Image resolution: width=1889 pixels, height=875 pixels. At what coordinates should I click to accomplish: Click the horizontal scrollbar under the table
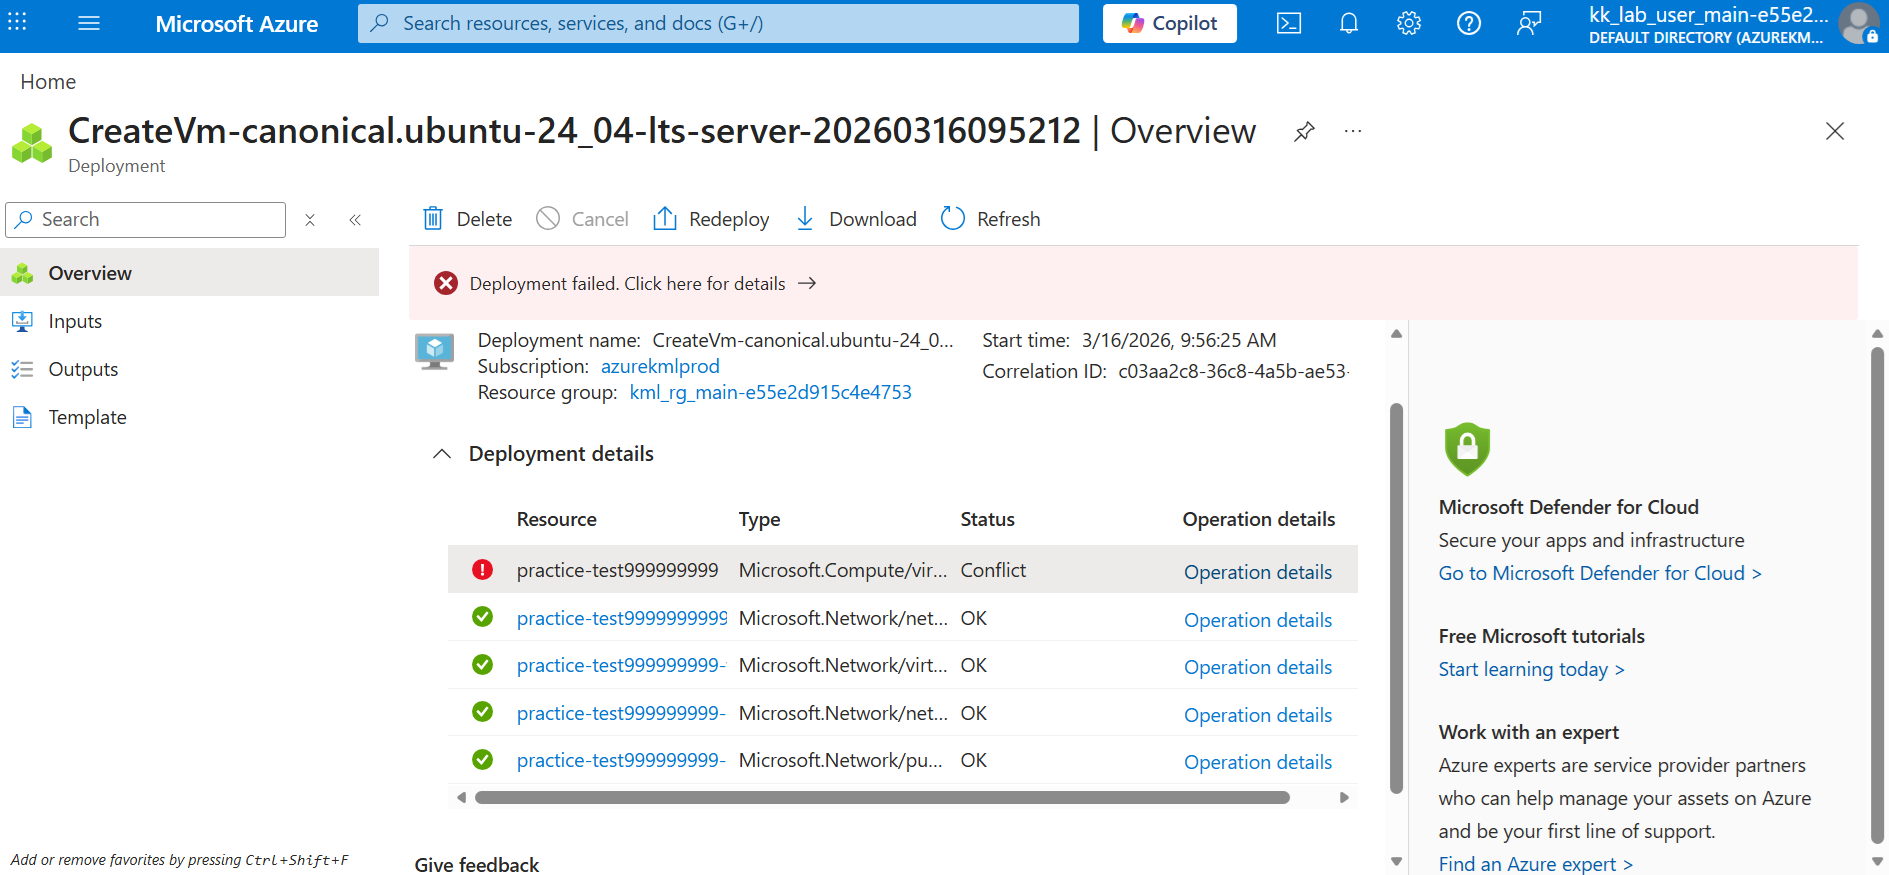point(881,798)
